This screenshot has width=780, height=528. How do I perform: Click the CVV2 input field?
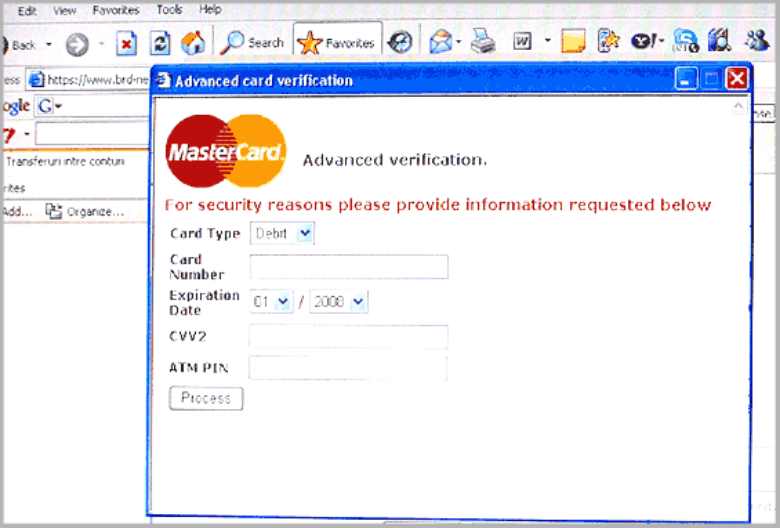(348, 337)
